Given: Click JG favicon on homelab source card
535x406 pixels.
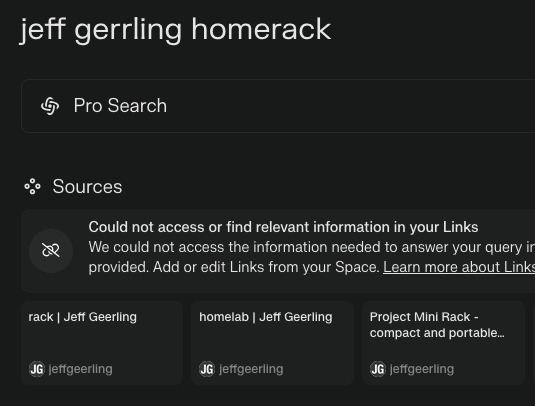Looking at the screenshot, I should (x=207, y=369).
